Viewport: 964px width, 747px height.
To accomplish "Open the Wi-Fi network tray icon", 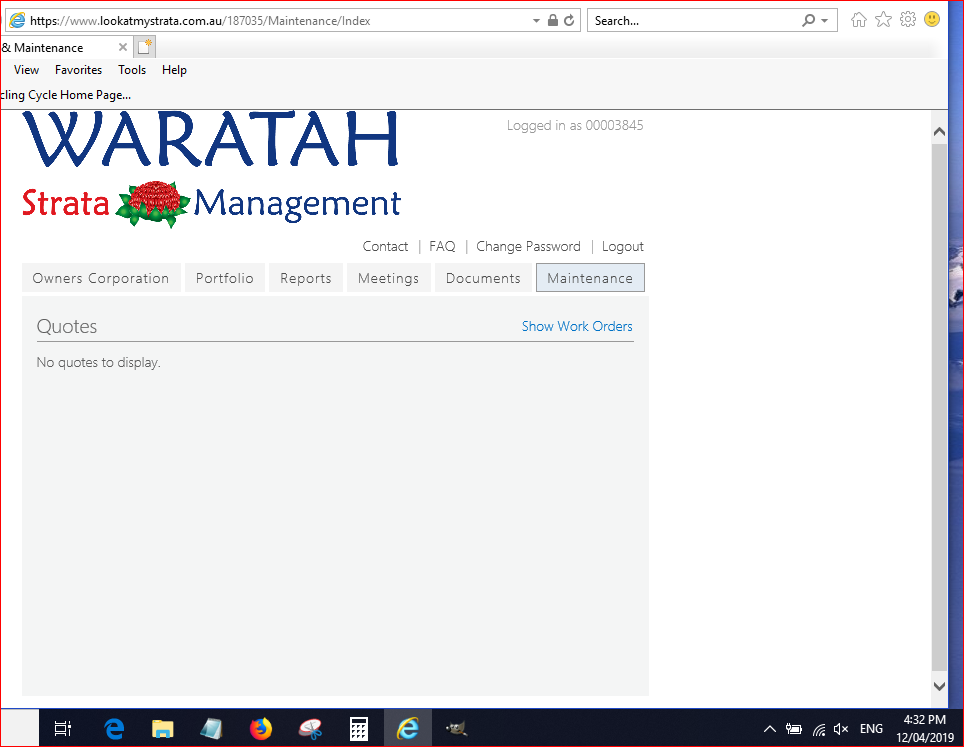I will click(x=819, y=730).
